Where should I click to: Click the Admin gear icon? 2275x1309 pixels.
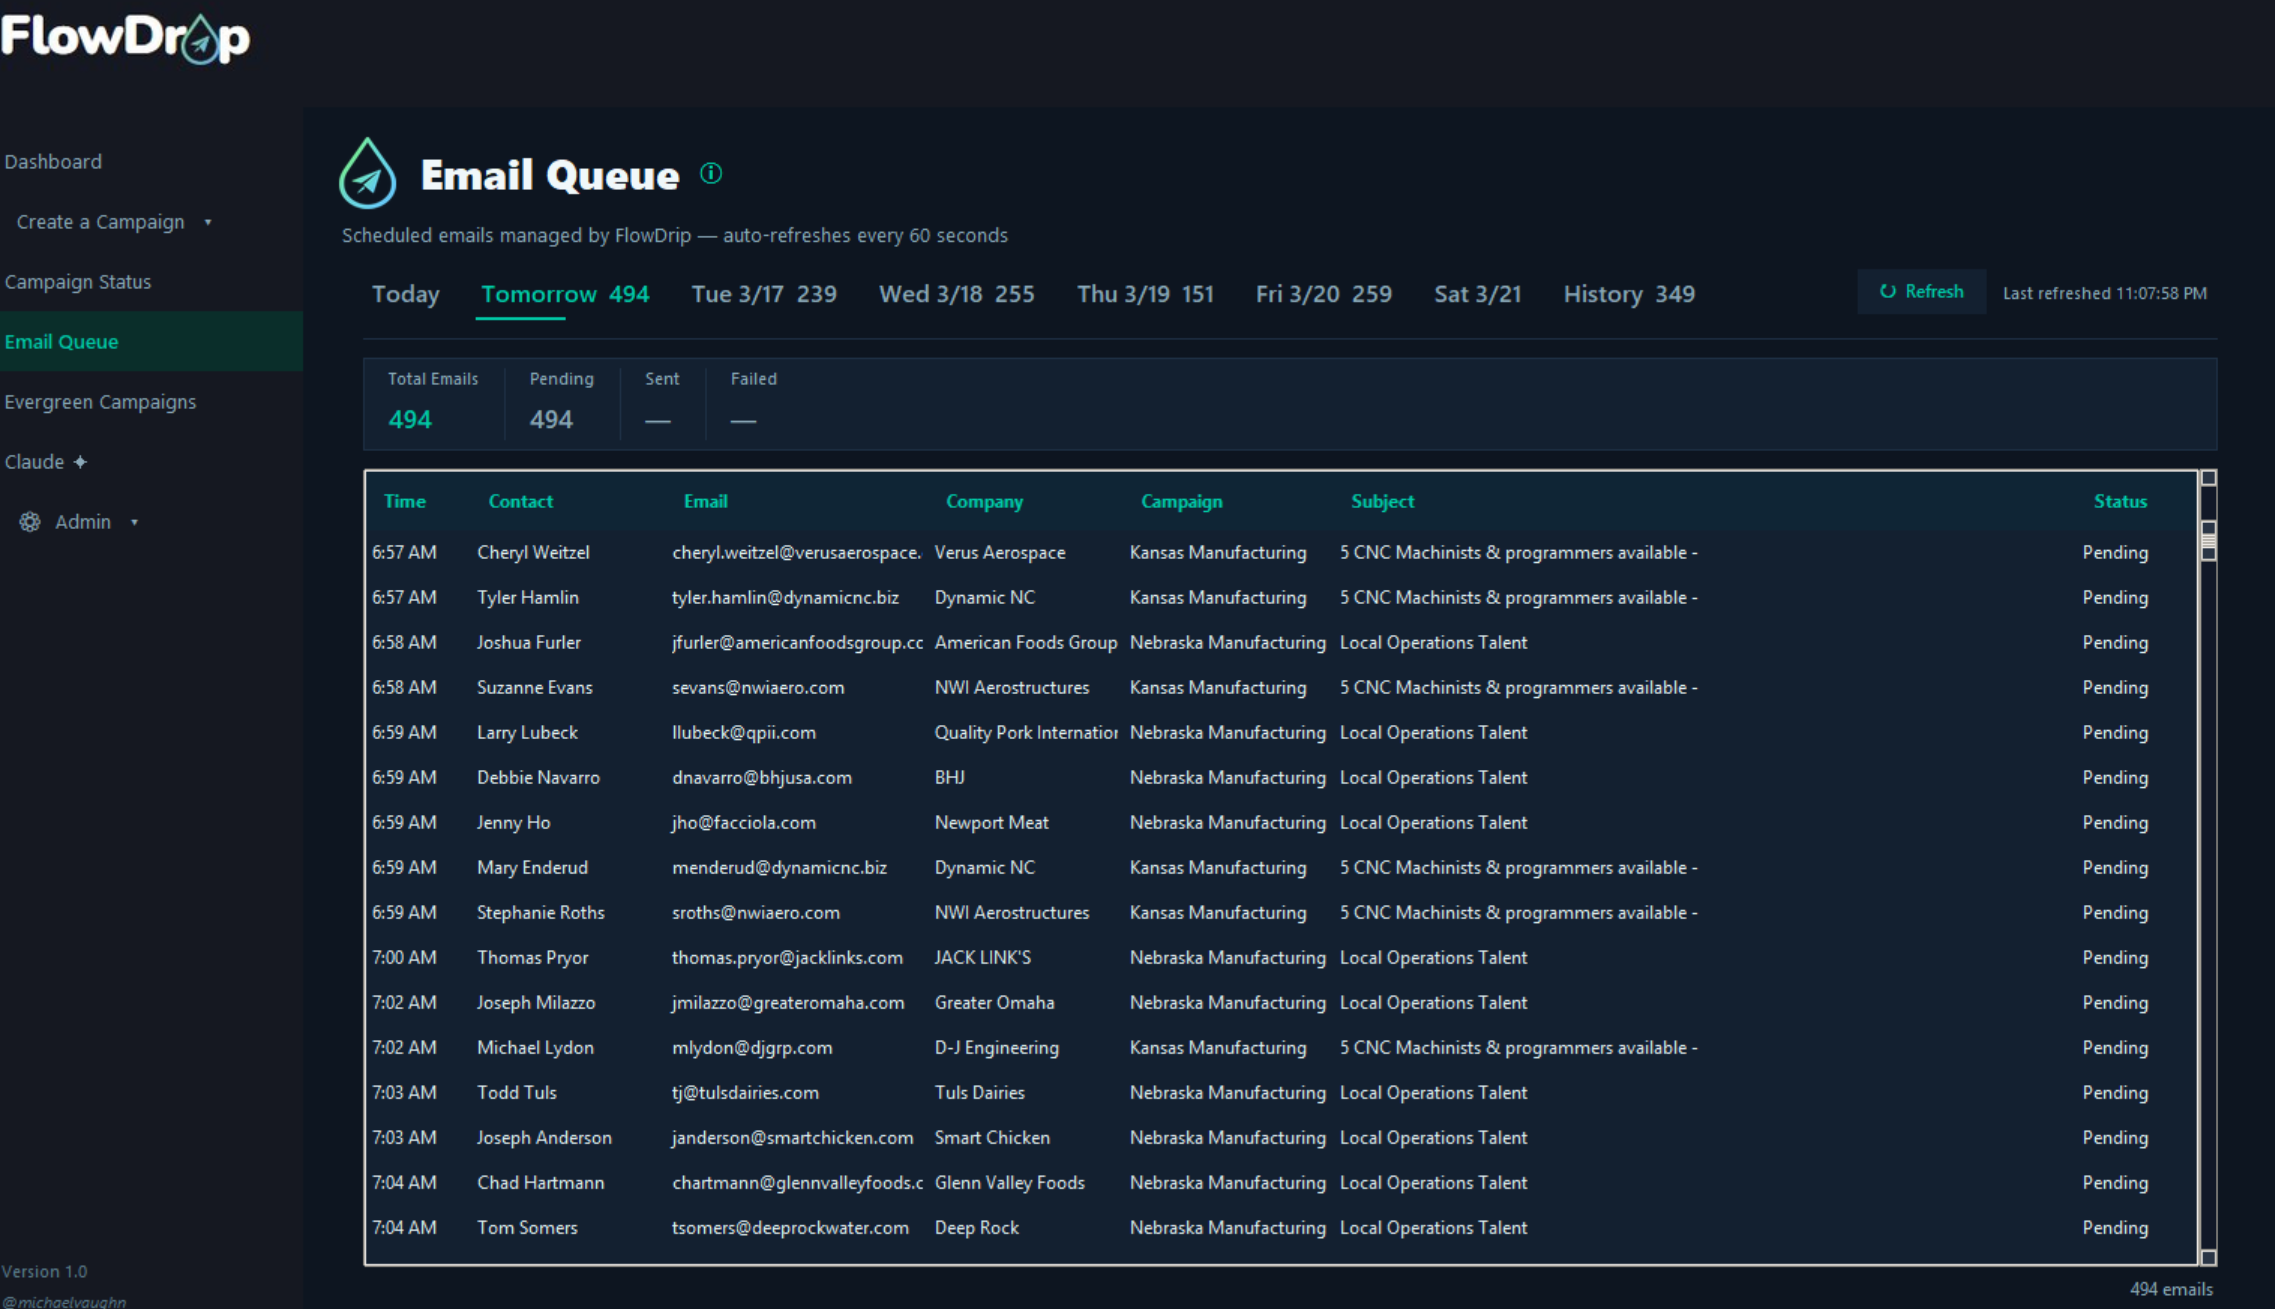coord(30,522)
